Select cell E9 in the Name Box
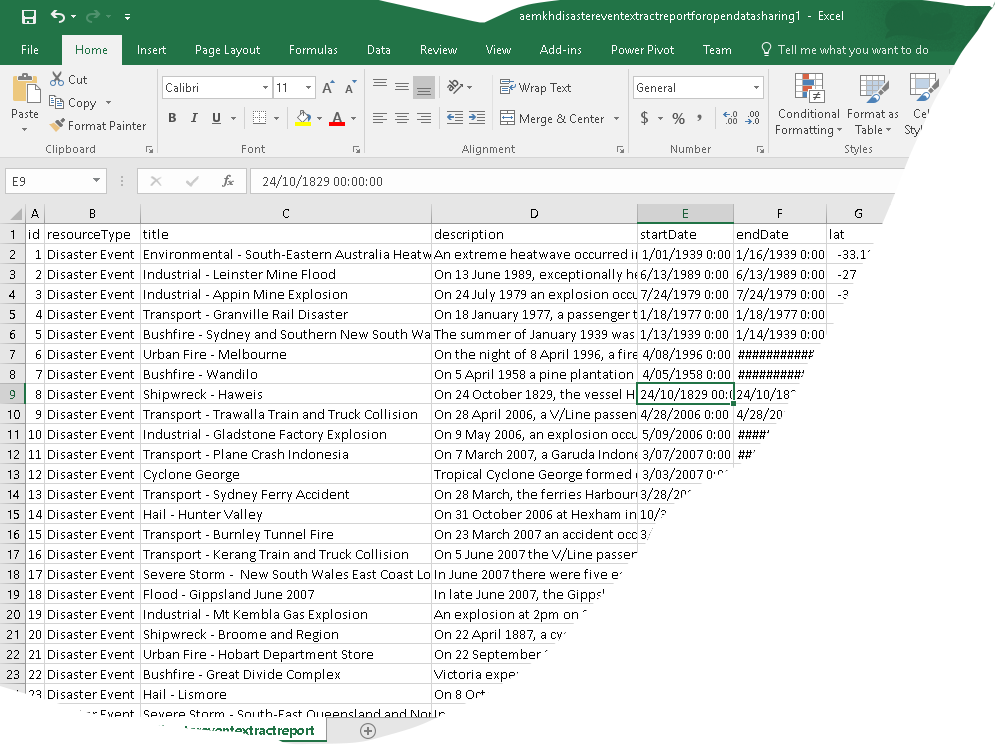Viewport: 995px width, 745px height. click(50, 181)
